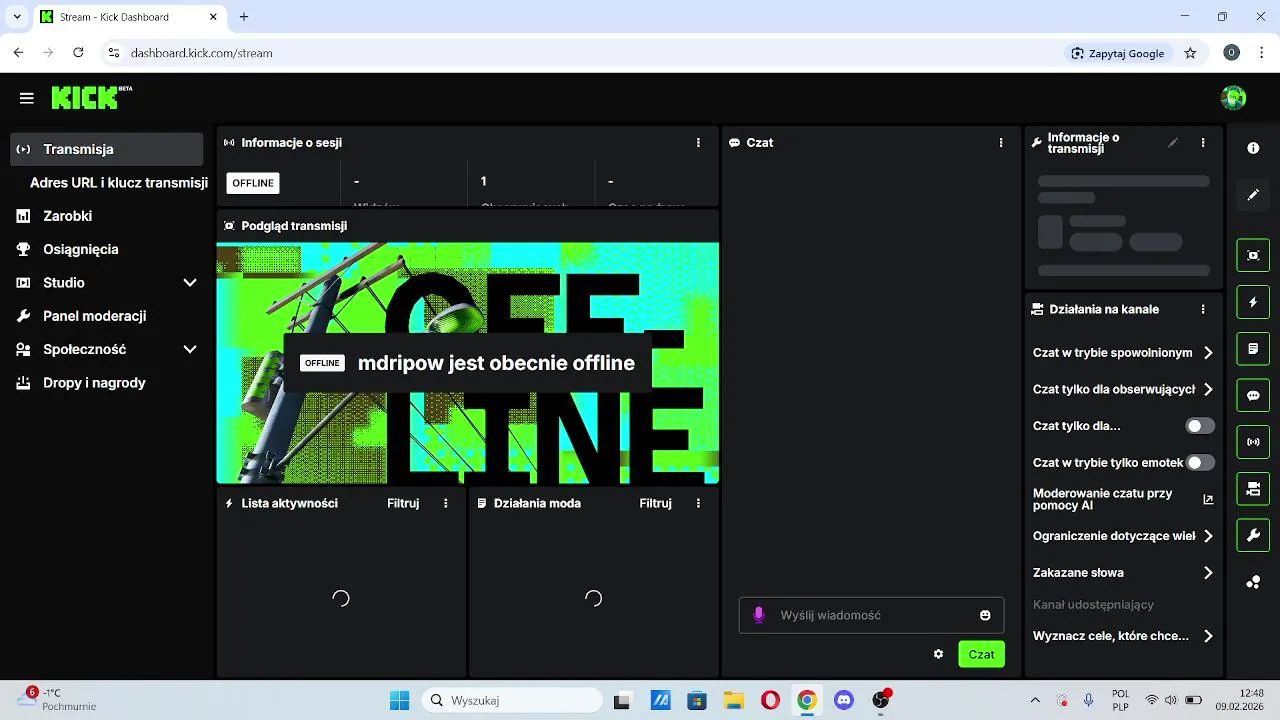Image resolution: width=1280 pixels, height=720 pixels.
Task: Toggle Czat w trybie tylko emotek switch
Action: (1200, 463)
